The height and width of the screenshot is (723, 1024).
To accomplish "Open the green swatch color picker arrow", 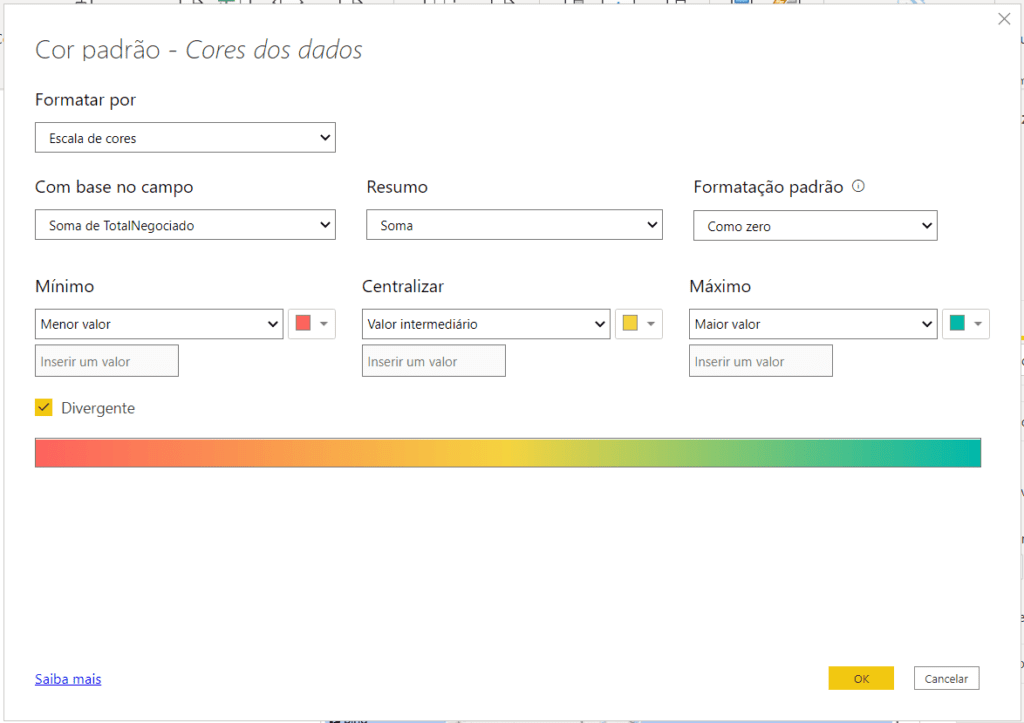I will 978,323.
